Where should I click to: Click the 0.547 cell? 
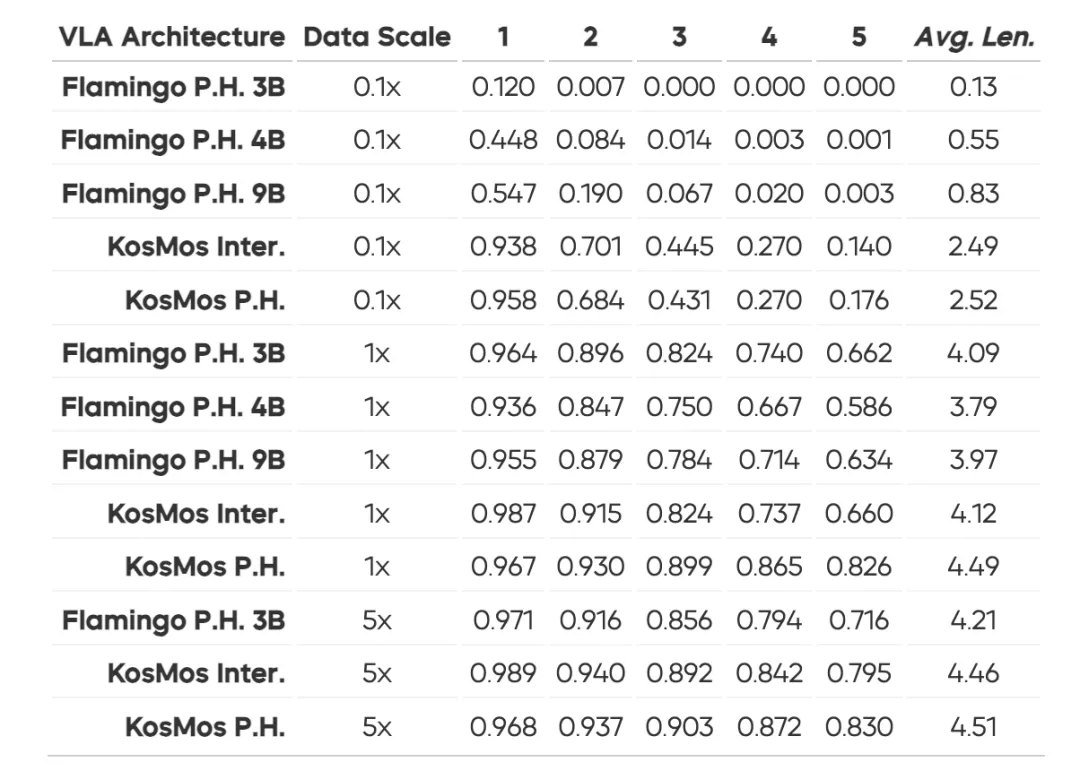(503, 193)
